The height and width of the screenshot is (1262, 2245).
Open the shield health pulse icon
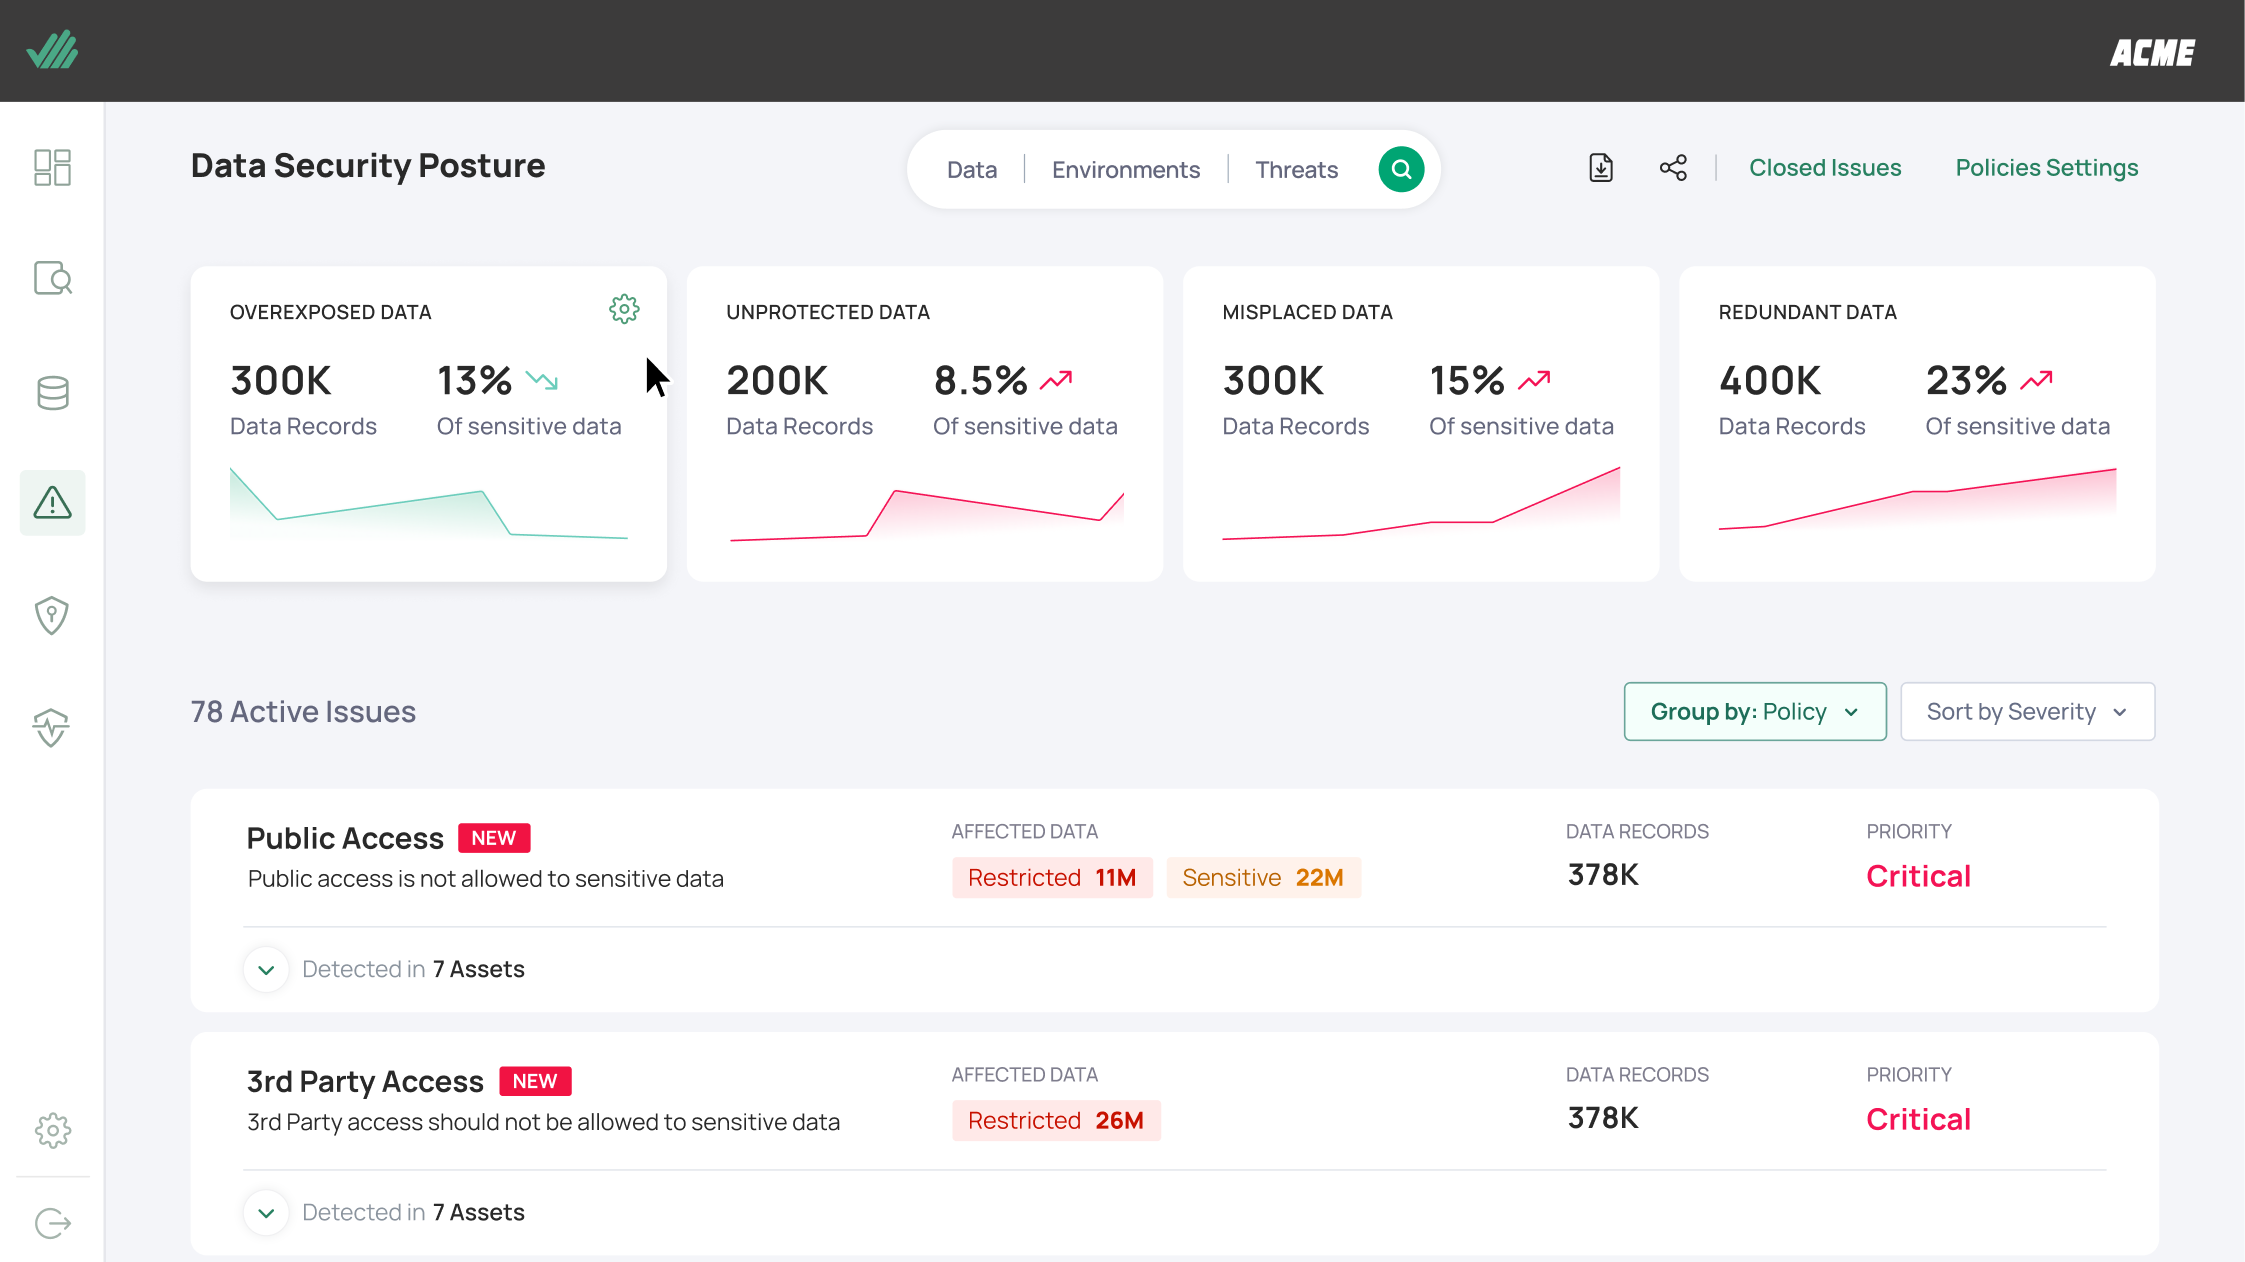pos(52,728)
